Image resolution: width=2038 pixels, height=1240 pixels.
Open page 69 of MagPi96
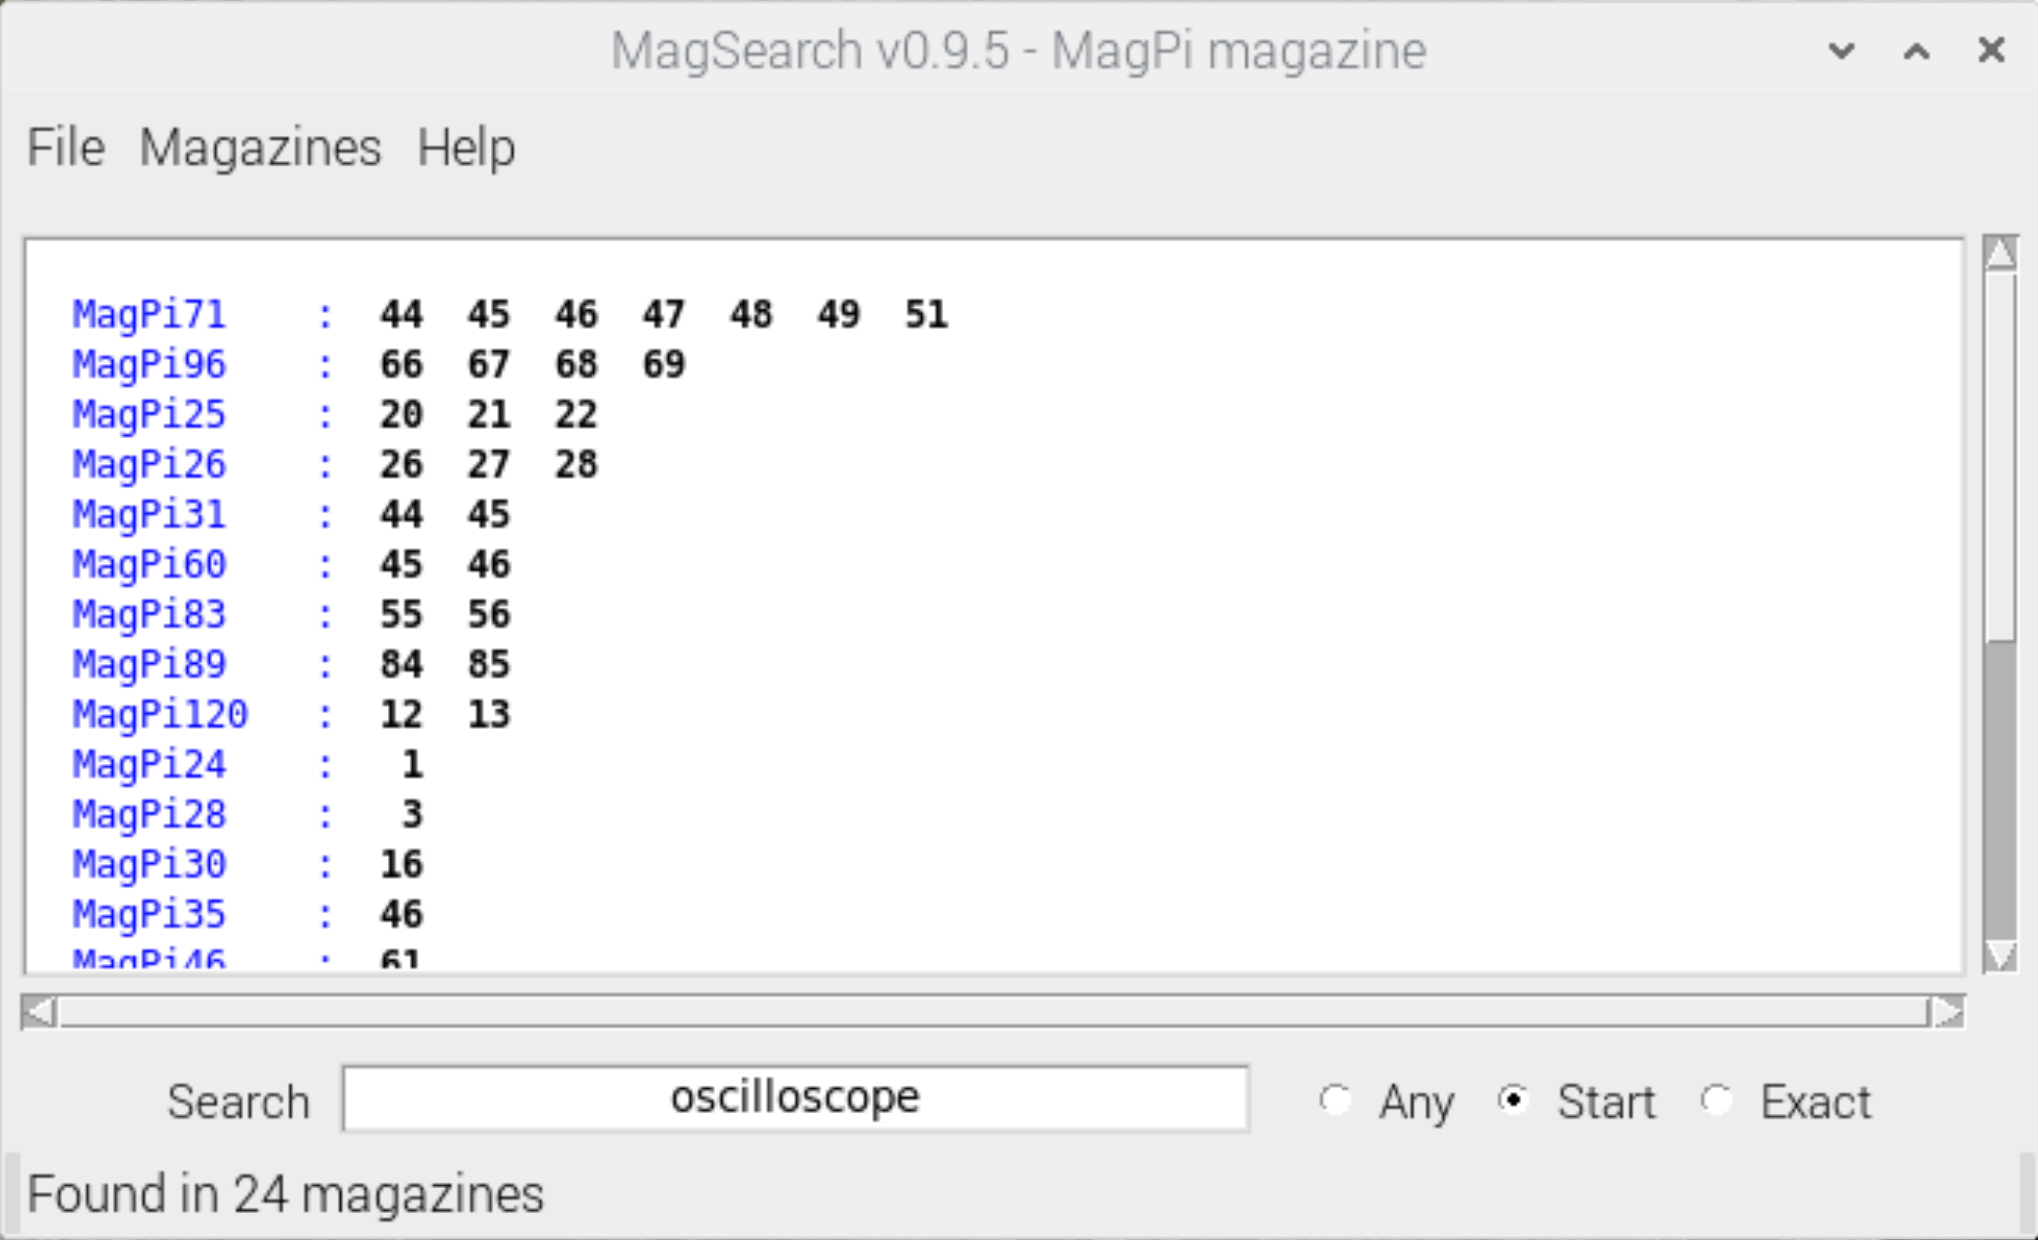coord(663,364)
